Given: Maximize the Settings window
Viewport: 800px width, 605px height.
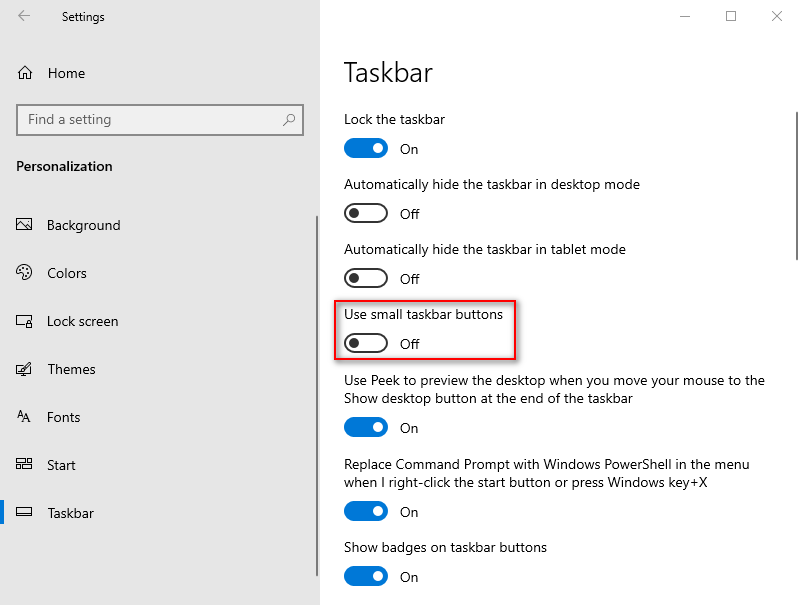Looking at the screenshot, I should point(731,16).
